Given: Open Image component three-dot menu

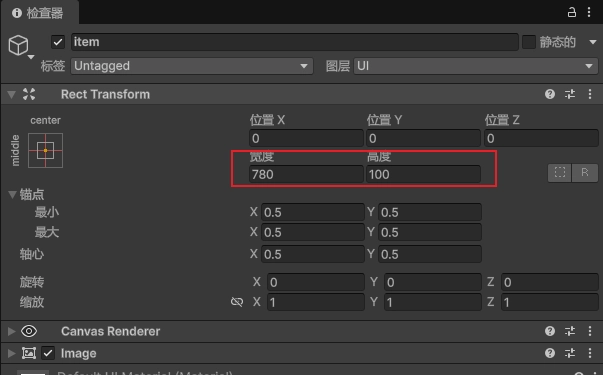Looking at the screenshot, I should (590, 353).
